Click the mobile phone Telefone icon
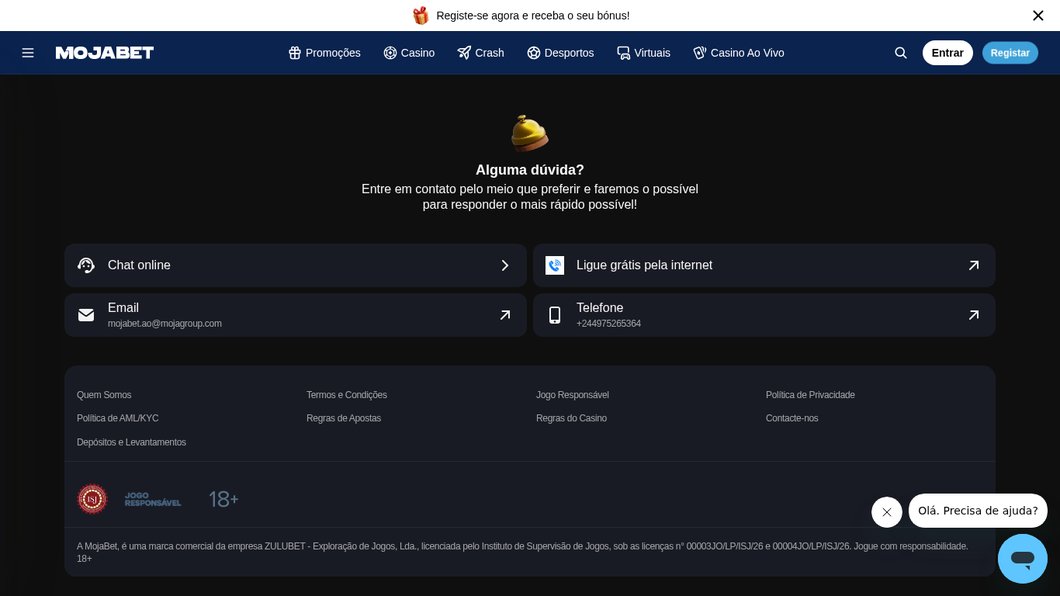 pyautogui.click(x=554, y=315)
